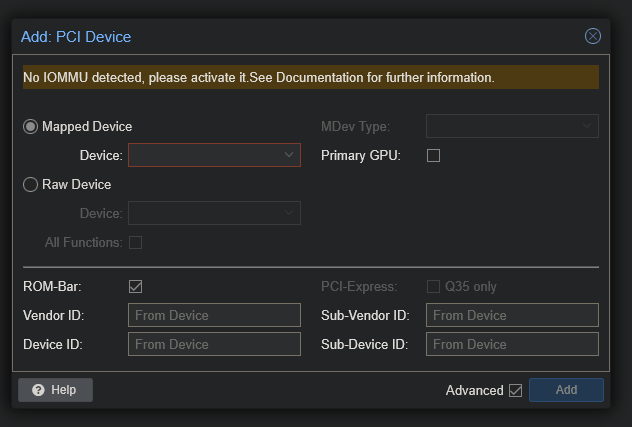
Task: Click the Add button
Action: [x=566, y=390]
